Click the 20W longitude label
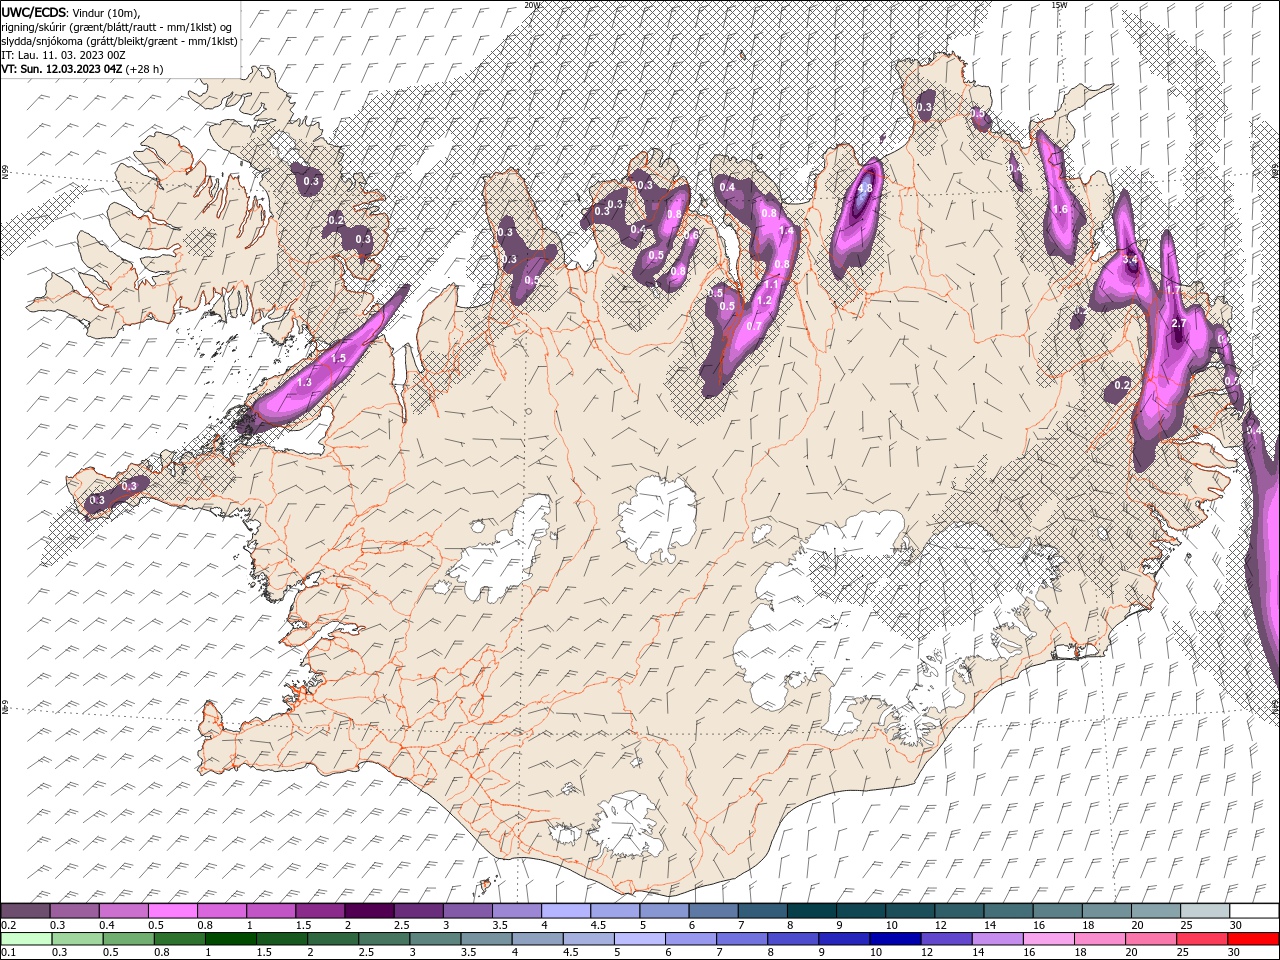 coord(532,5)
